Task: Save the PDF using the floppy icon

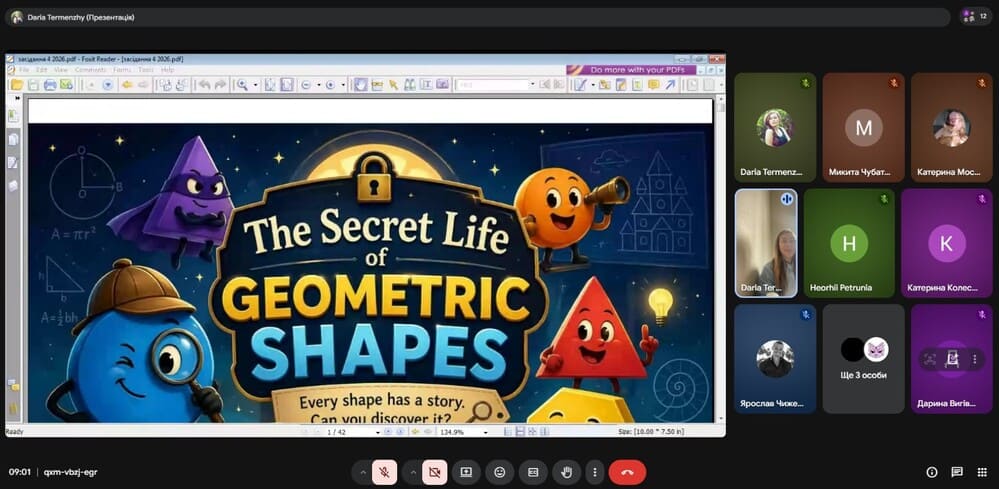Action: (33, 85)
